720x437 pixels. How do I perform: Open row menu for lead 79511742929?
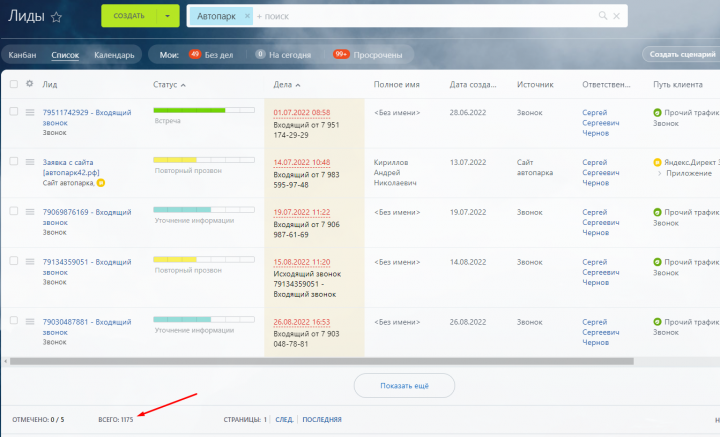click(x=30, y=112)
